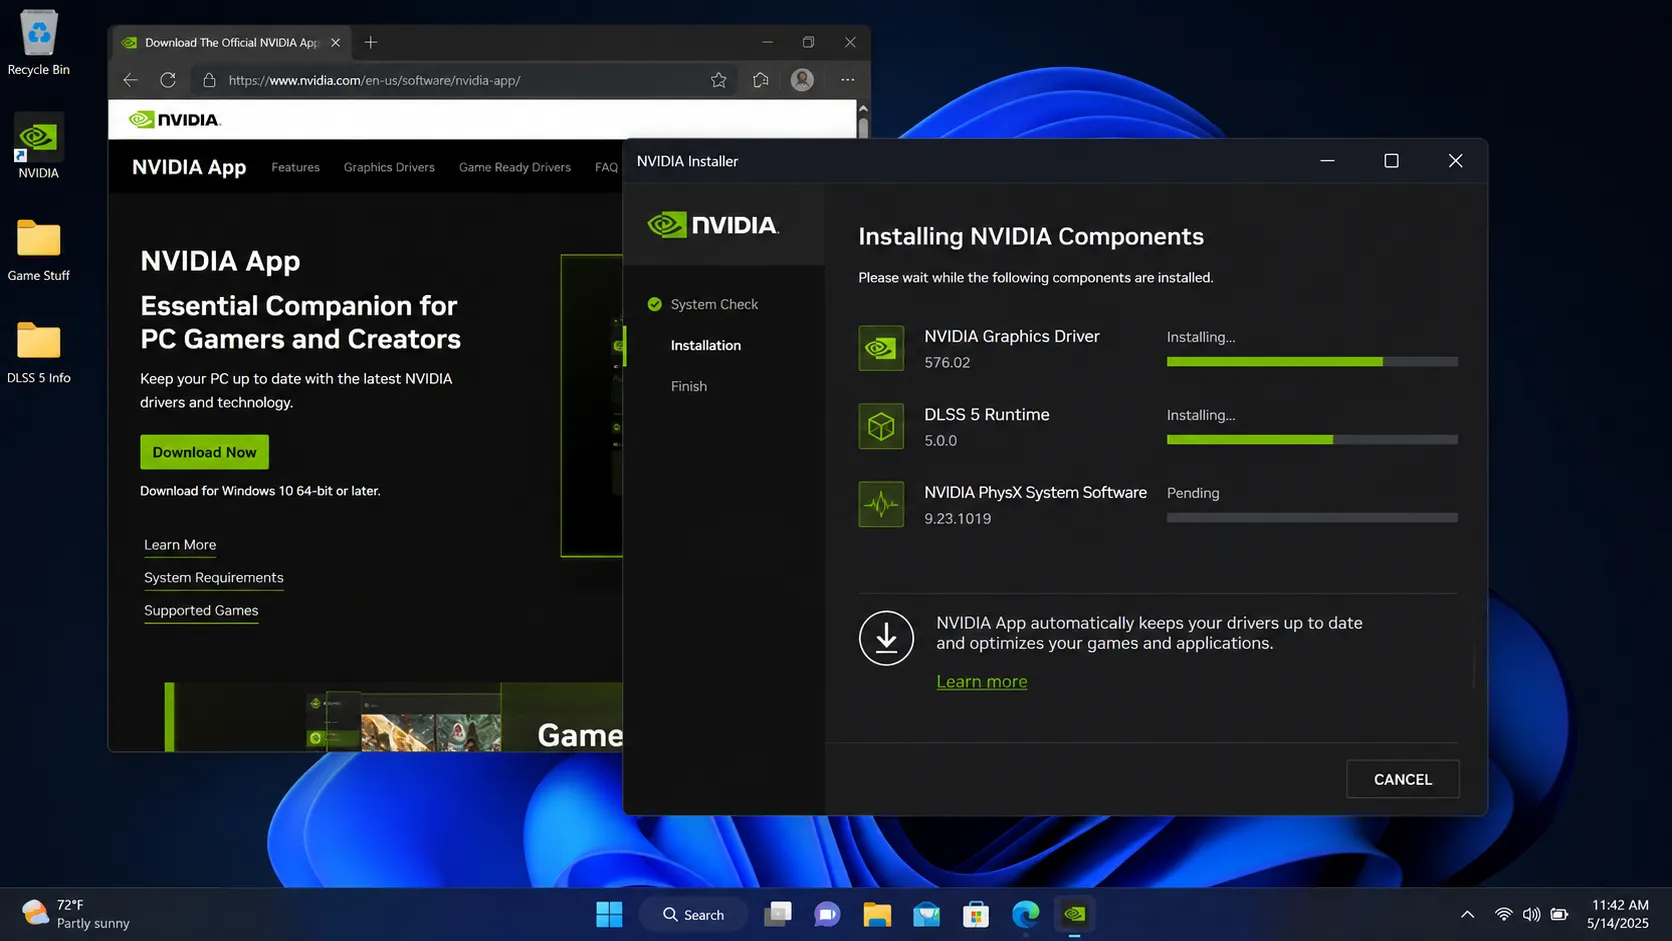Click the browser back arrow
Image resolution: width=1672 pixels, height=941 pixels.
coord(130,80)
